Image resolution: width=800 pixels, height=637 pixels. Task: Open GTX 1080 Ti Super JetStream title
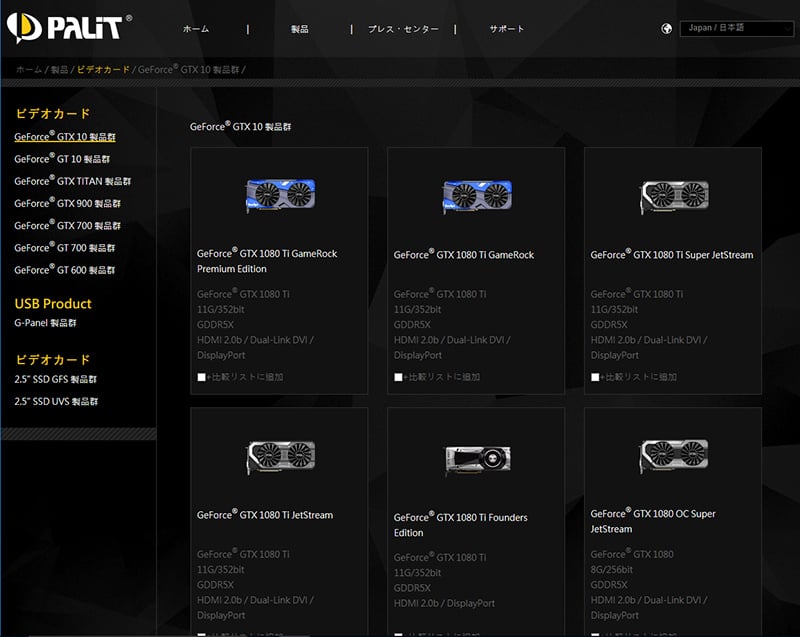tap(671, 254)
